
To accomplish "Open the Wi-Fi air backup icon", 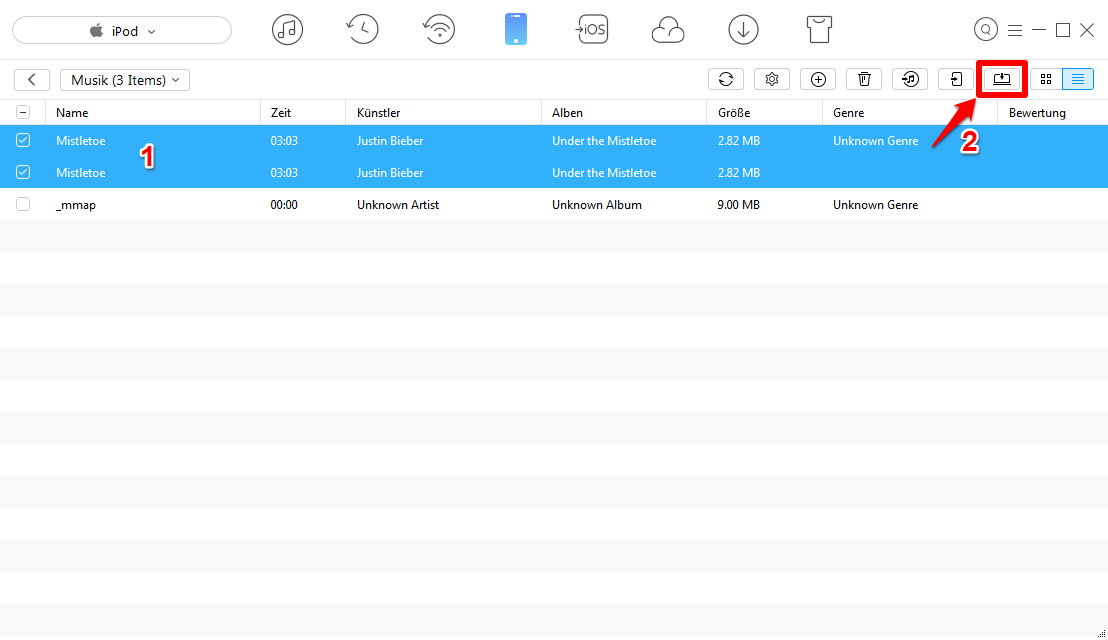I will click(439, 30).
